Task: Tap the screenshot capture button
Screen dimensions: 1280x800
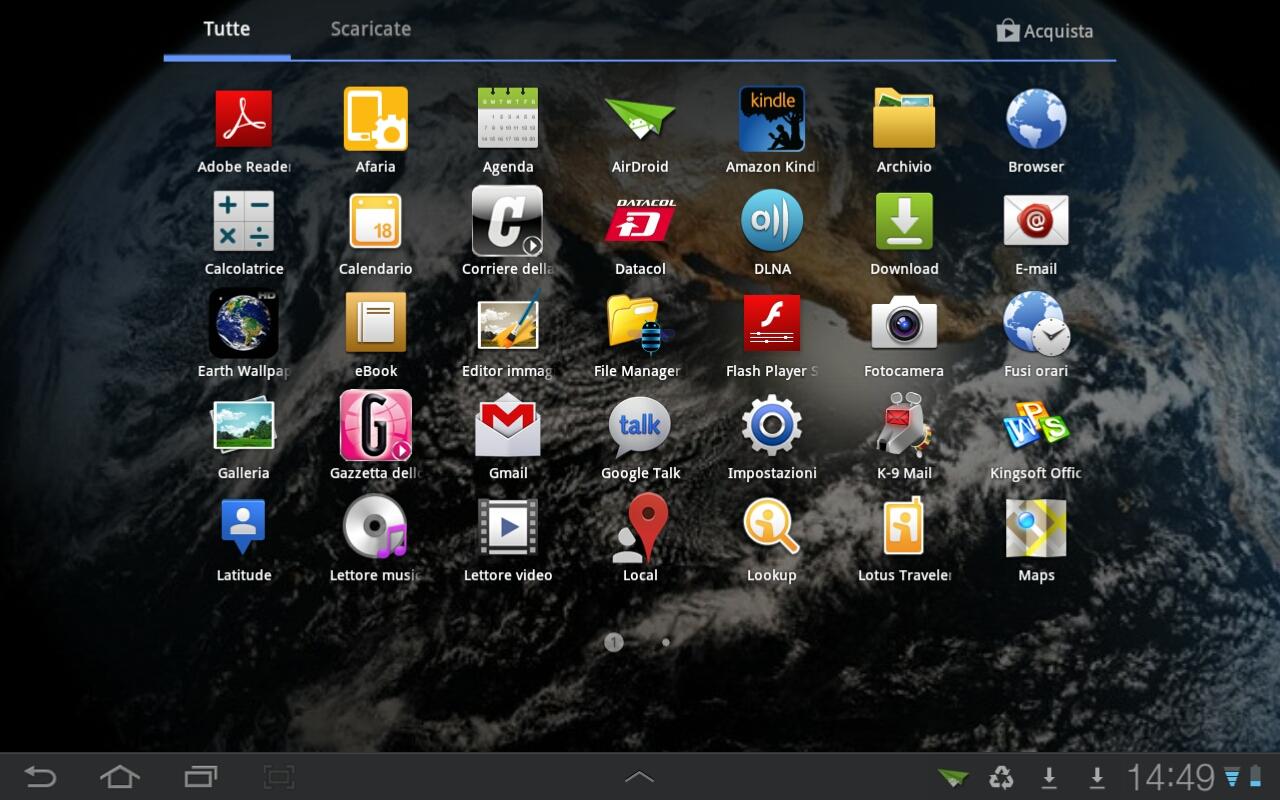Action: tap(279, 776)
